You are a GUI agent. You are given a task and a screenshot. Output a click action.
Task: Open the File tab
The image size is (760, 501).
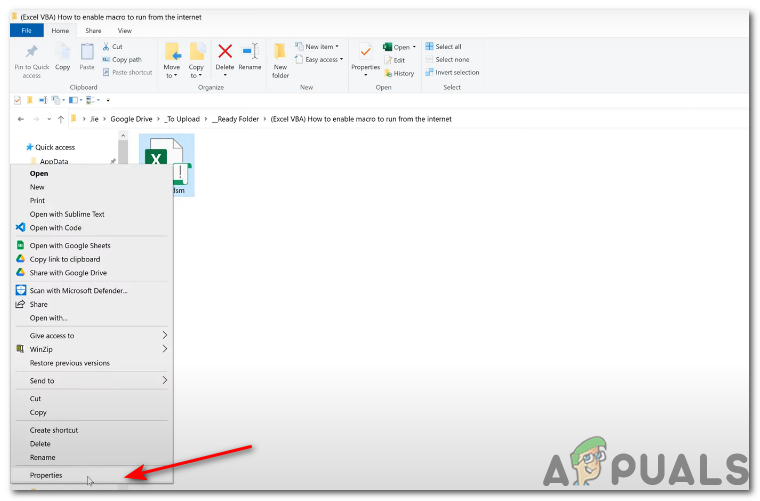pyautogui.click(x=27, y=31)
